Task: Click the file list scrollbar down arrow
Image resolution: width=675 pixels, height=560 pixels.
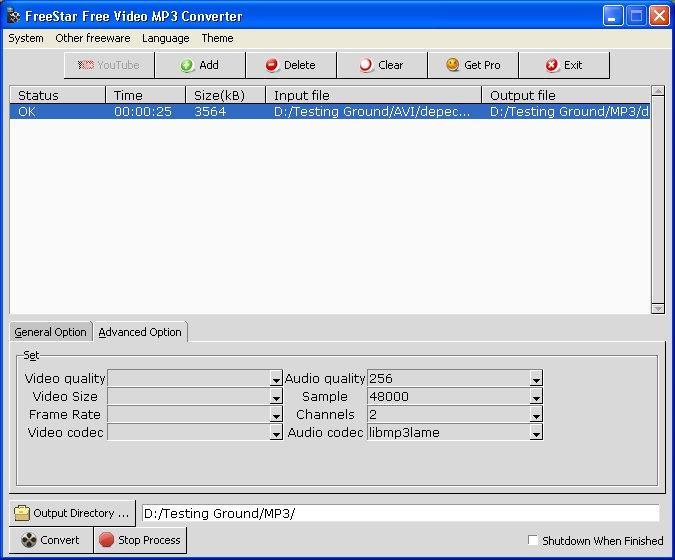Action: (x=658, y=308)
